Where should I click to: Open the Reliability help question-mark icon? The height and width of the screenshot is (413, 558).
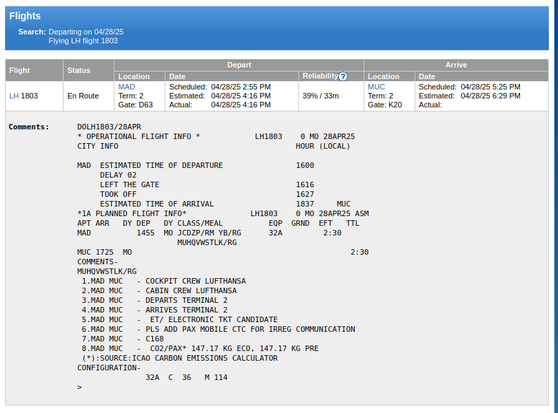(343, 76)
